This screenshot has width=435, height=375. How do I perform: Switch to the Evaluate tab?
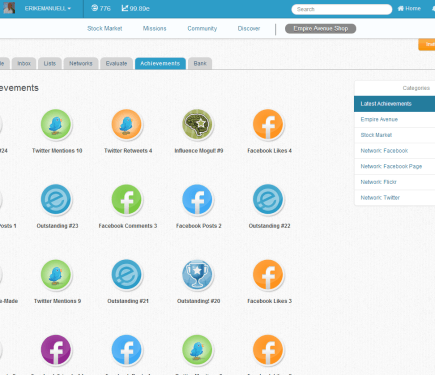coord(116,63)
